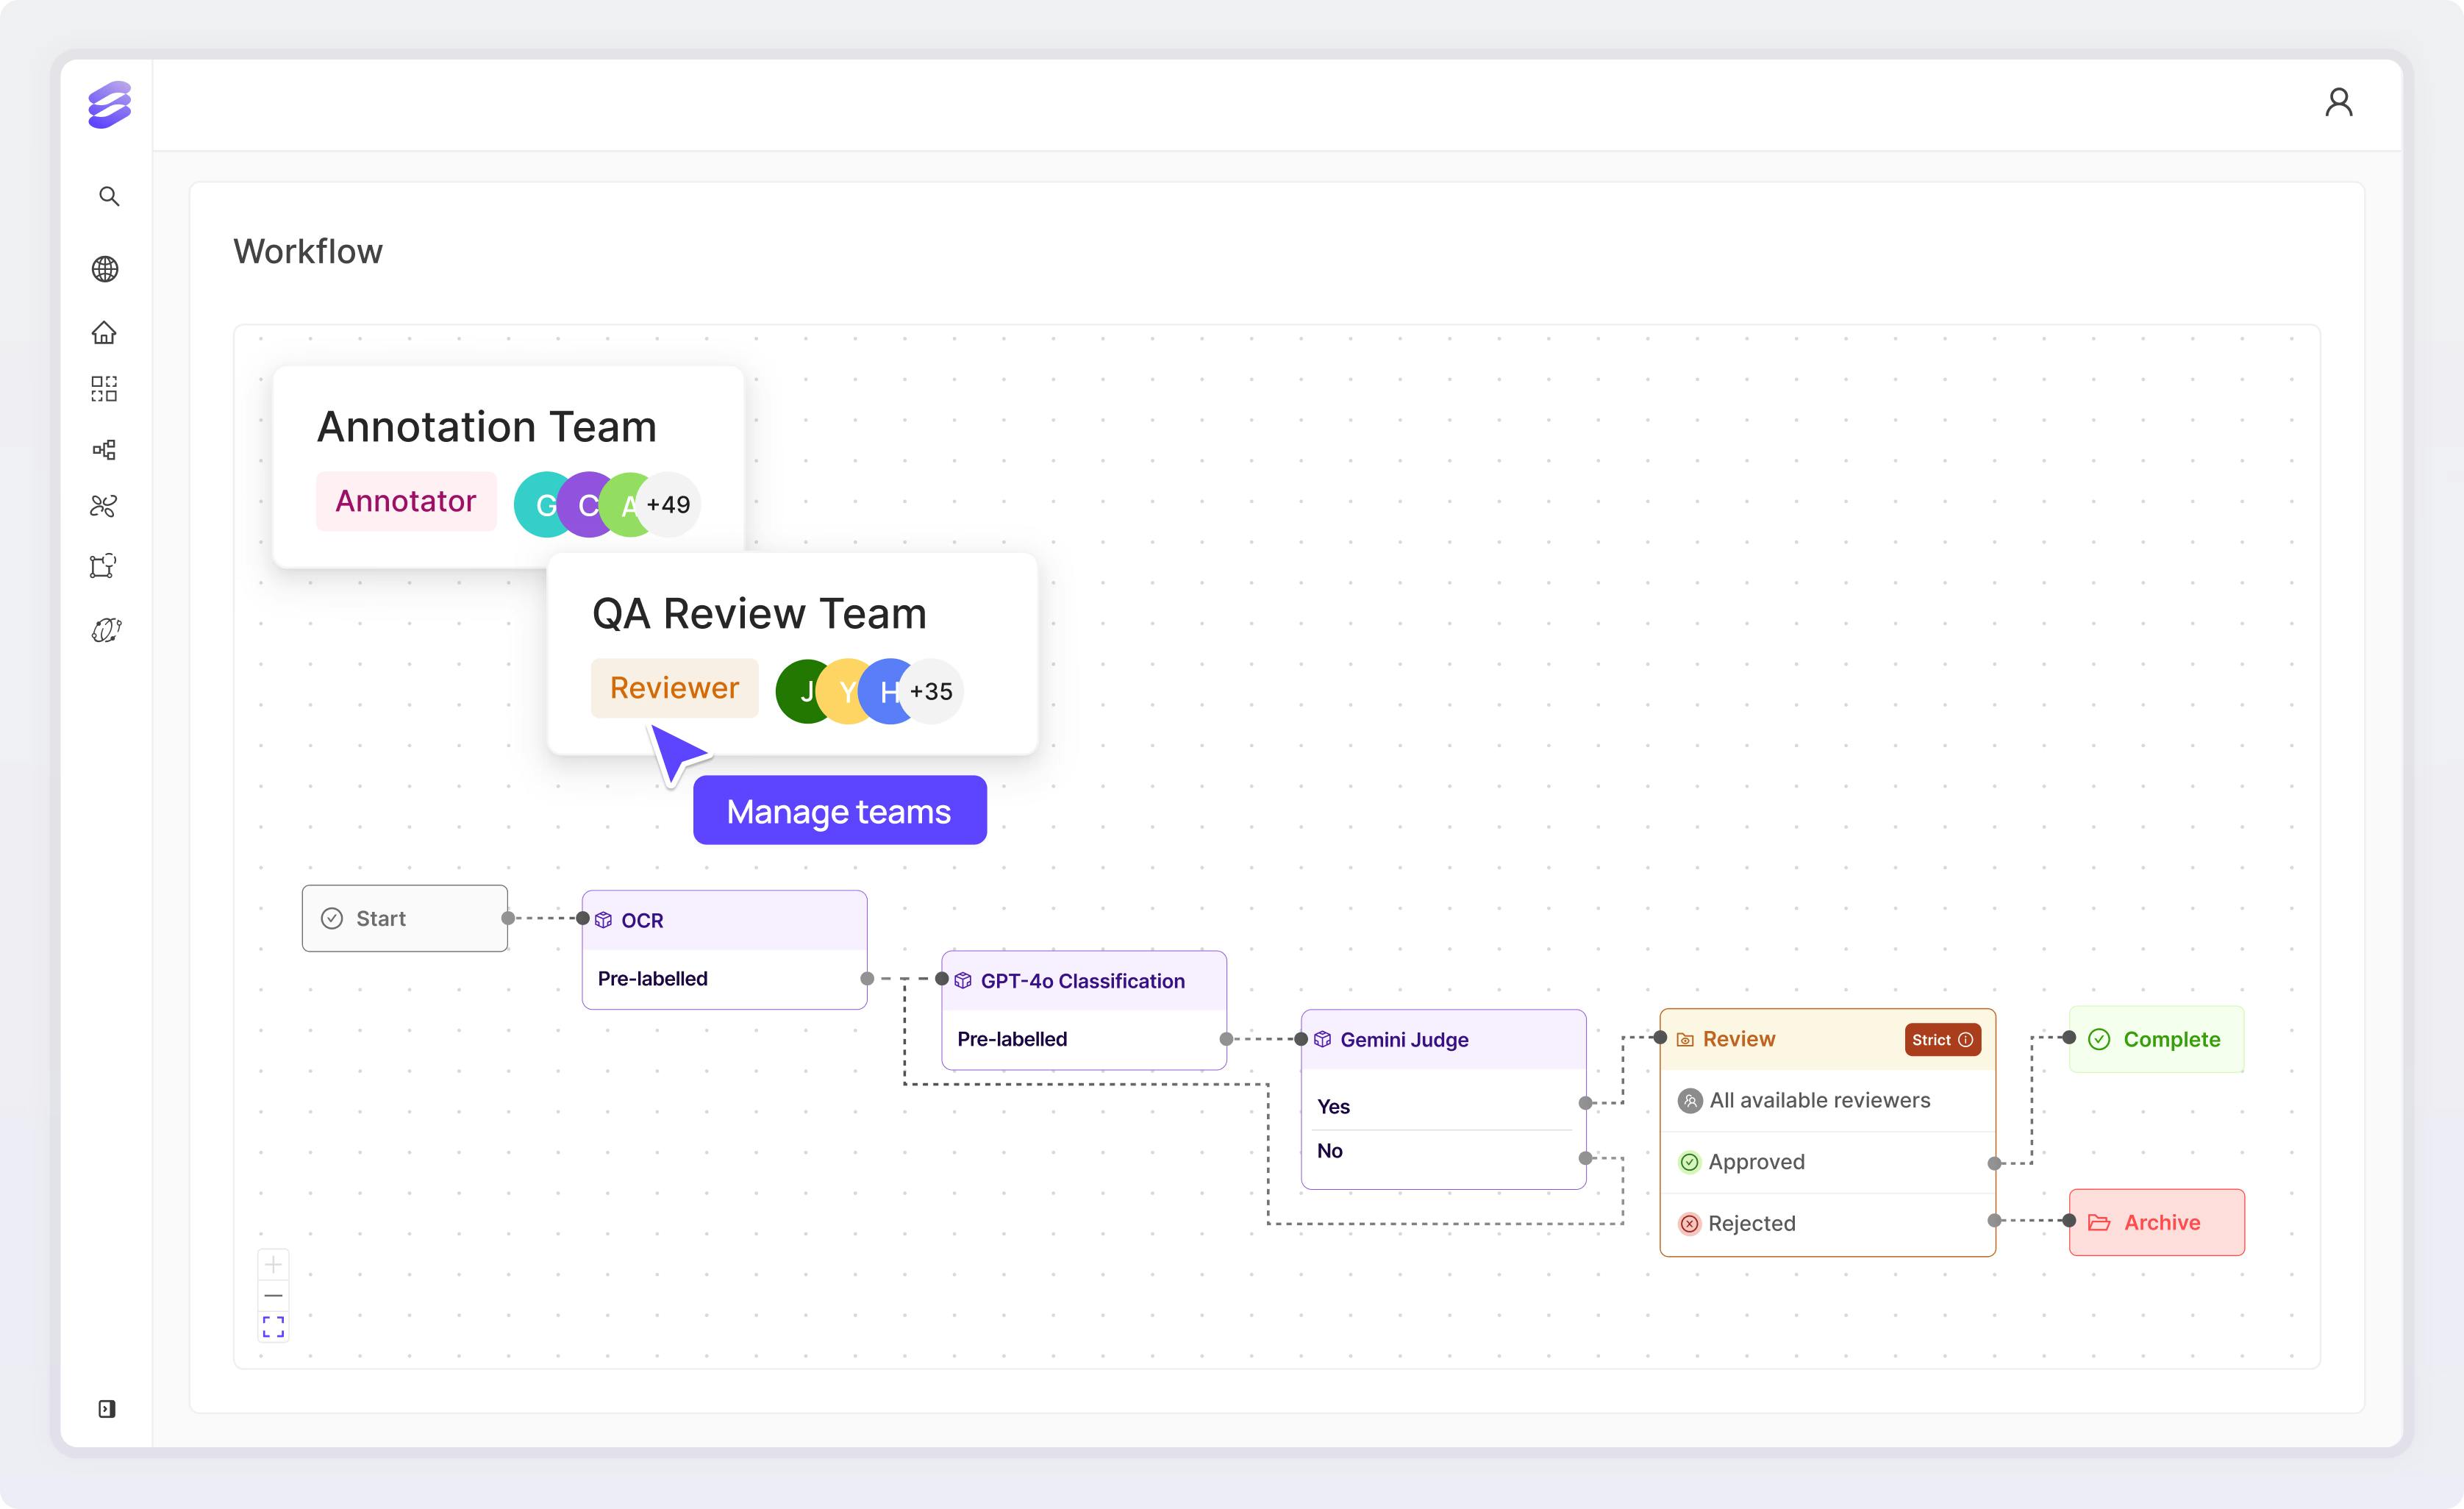The height and width of the screenshot is (1509, 2464).
Task: Click the +49 members avatar overflow
Action: (x=669, y=505)
